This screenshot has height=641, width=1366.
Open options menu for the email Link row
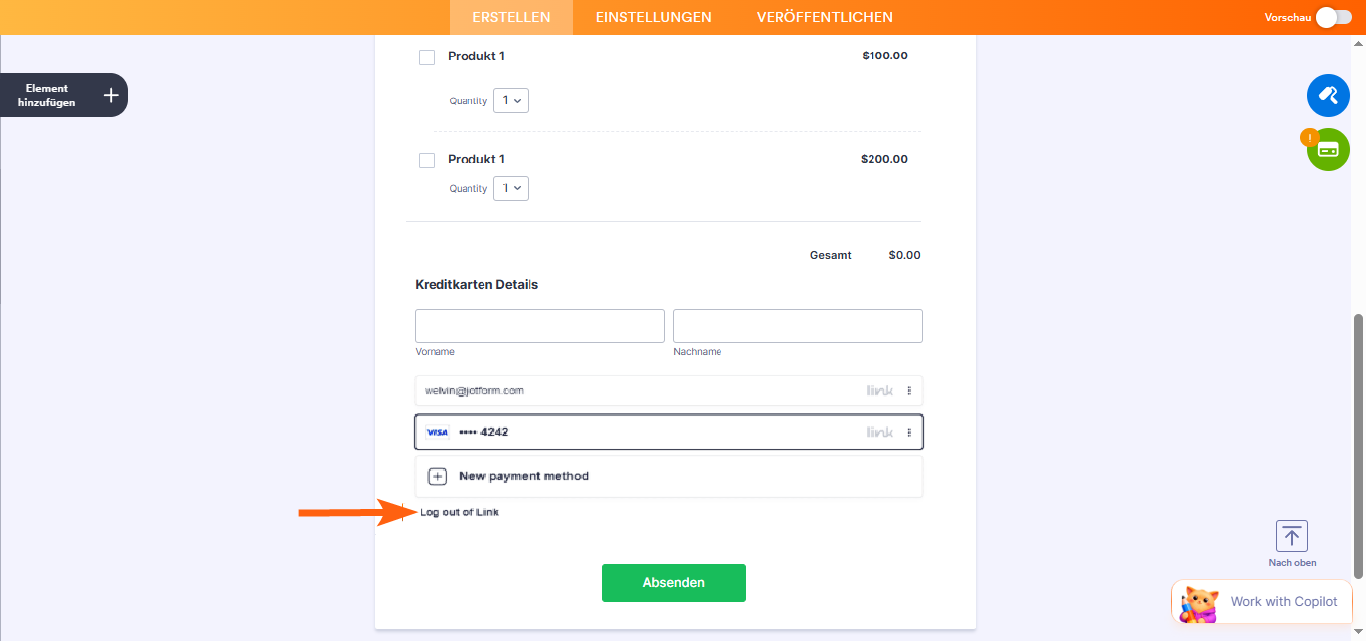(909, 391)
